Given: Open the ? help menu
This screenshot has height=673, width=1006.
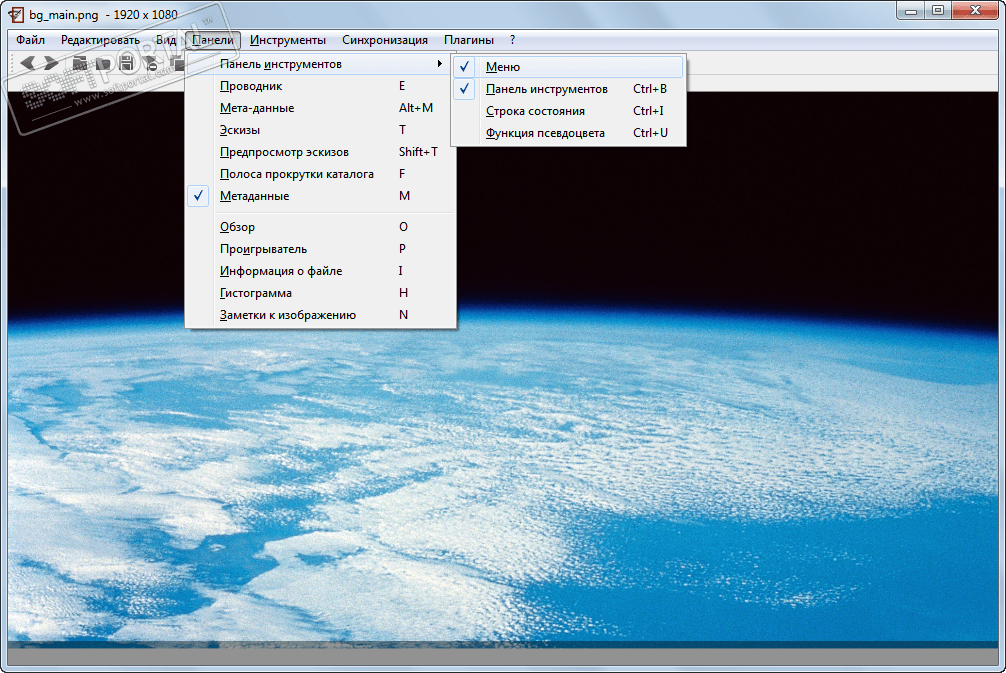Looking at the screenshot, I should click(x=512, y=40).
